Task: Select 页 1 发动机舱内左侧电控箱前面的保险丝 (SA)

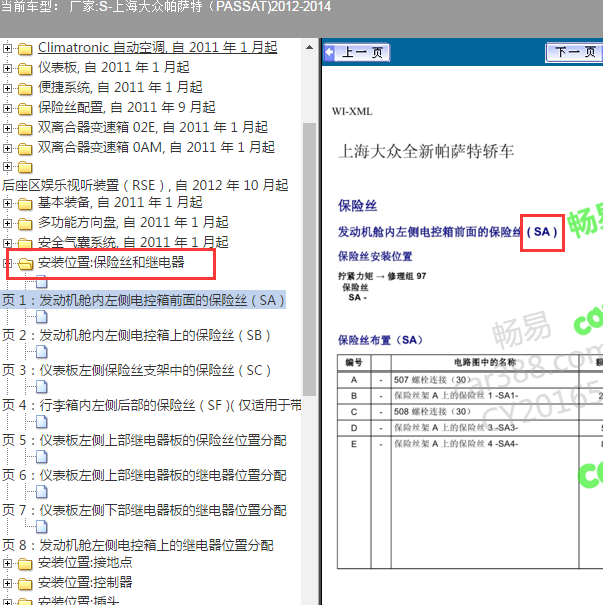Action: point(143,300)
